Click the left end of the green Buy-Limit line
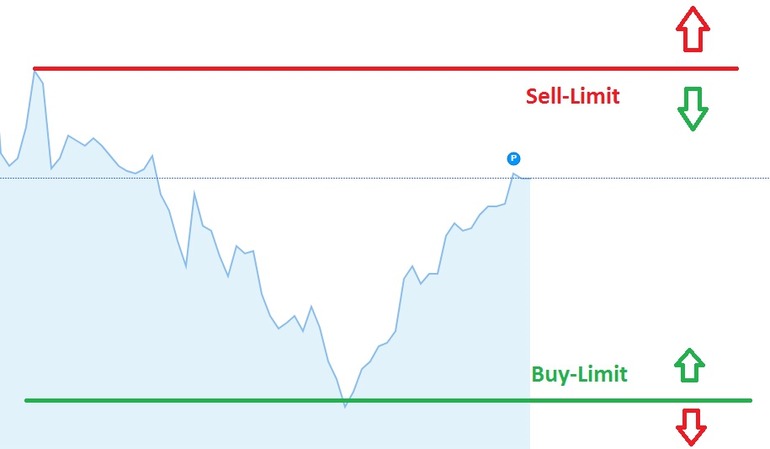Viewport: 770px width, 449px height. (x=27, y=400)
